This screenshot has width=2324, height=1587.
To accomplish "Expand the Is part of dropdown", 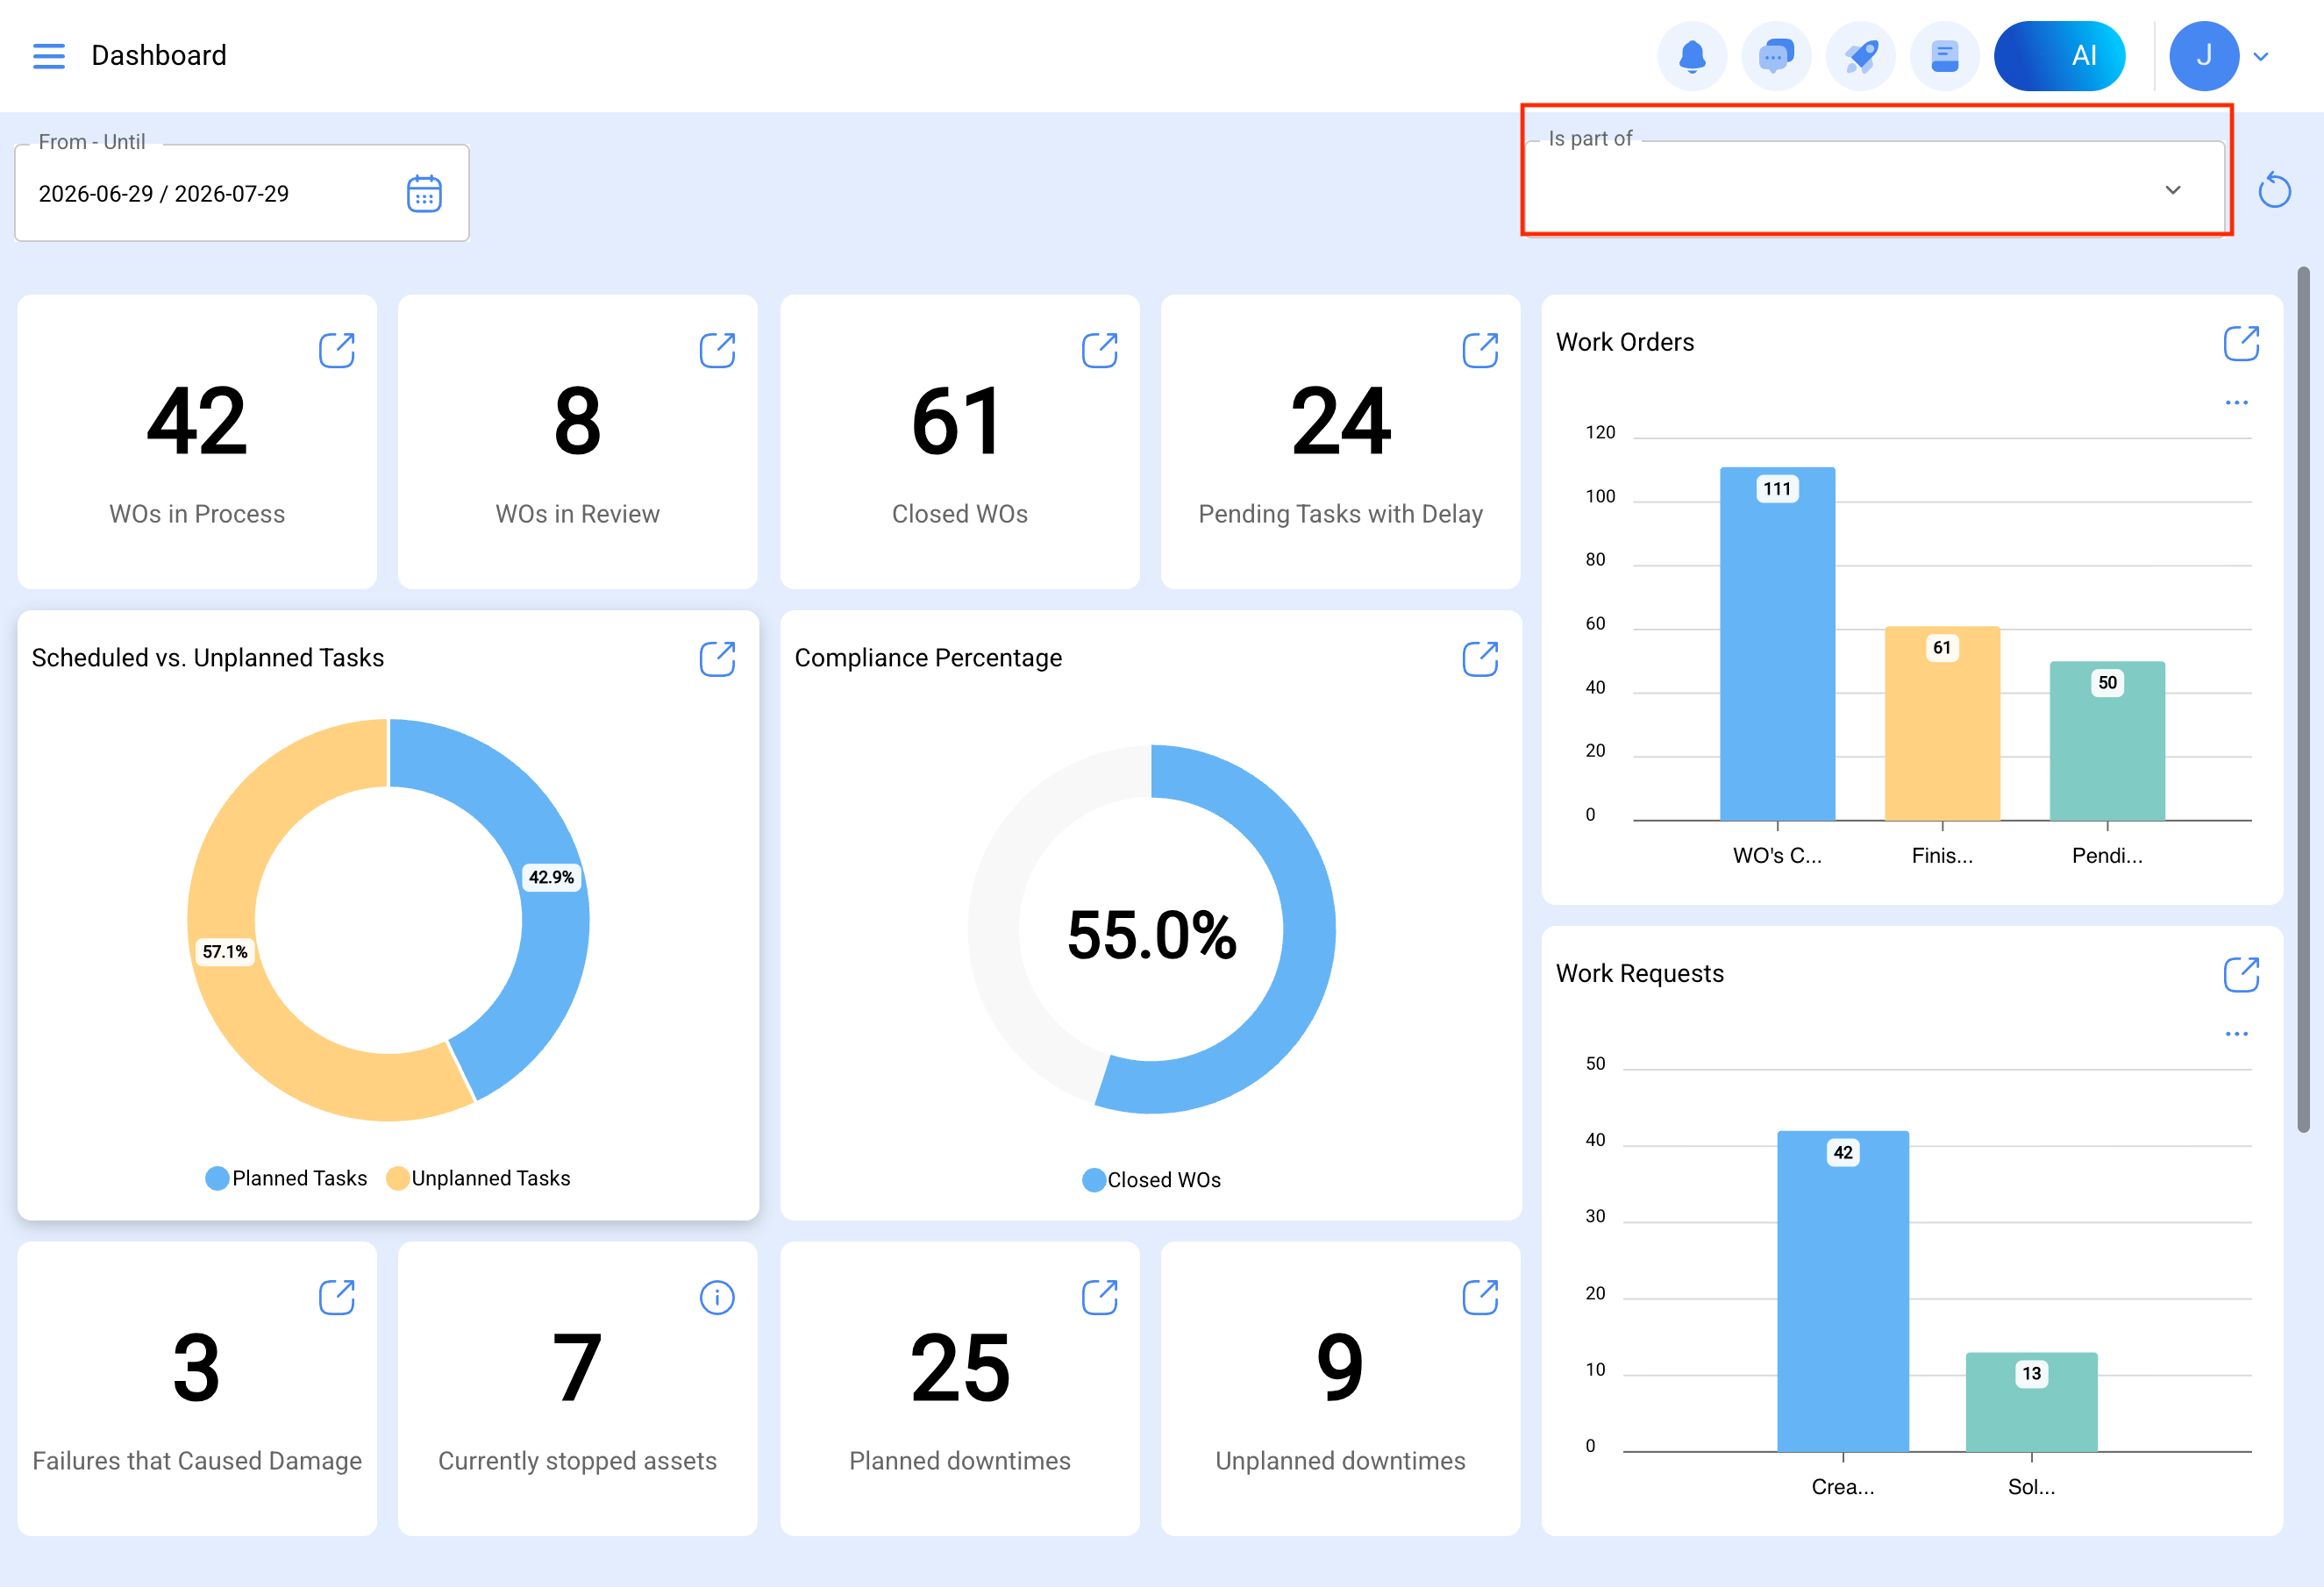I will [x=1875, y=189].
